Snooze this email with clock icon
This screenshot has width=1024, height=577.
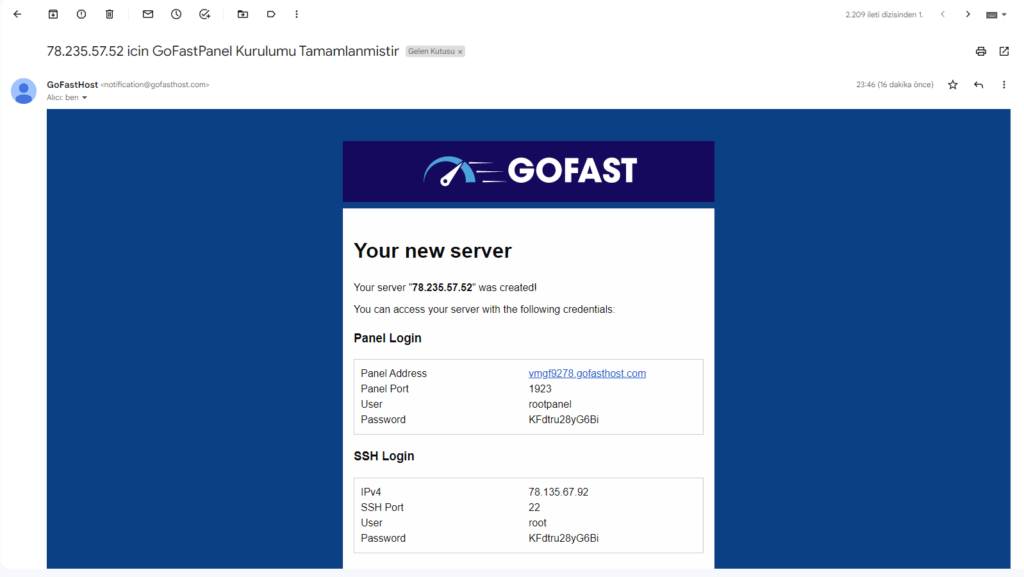[176, 15]
